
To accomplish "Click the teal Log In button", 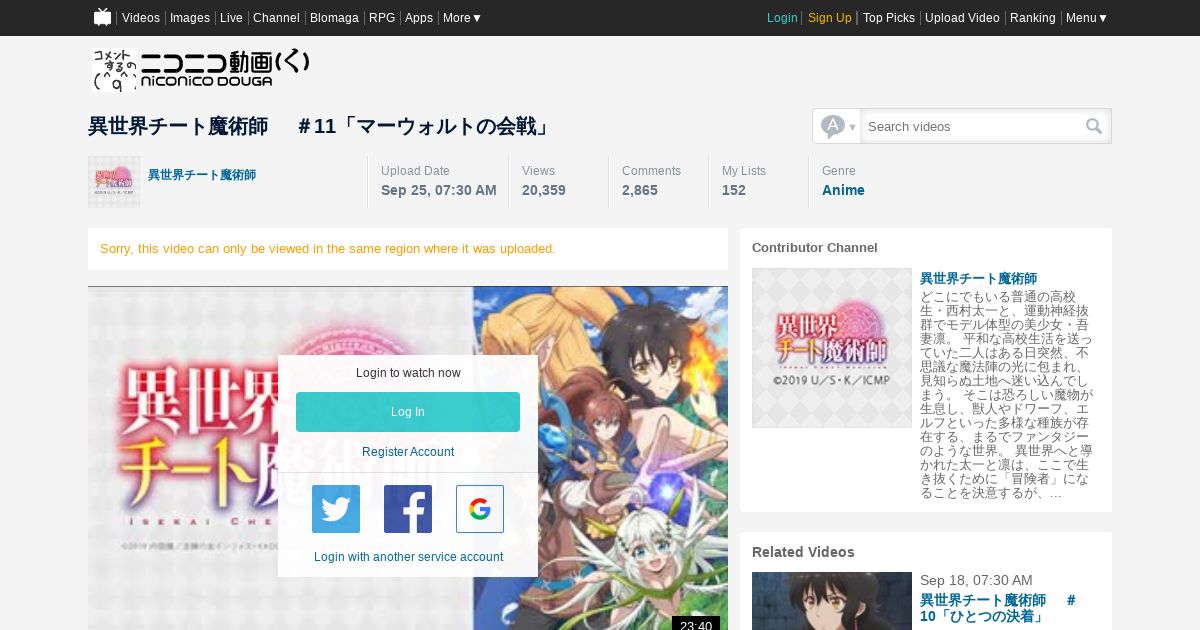I will (x=408, y=412).
